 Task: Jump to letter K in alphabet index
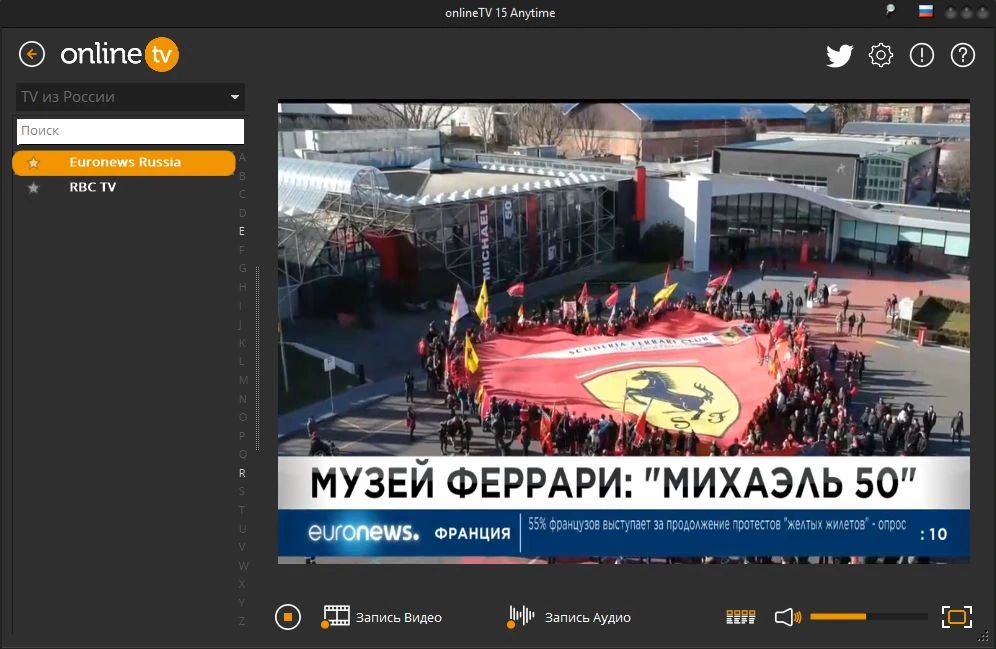coord(242,343)
